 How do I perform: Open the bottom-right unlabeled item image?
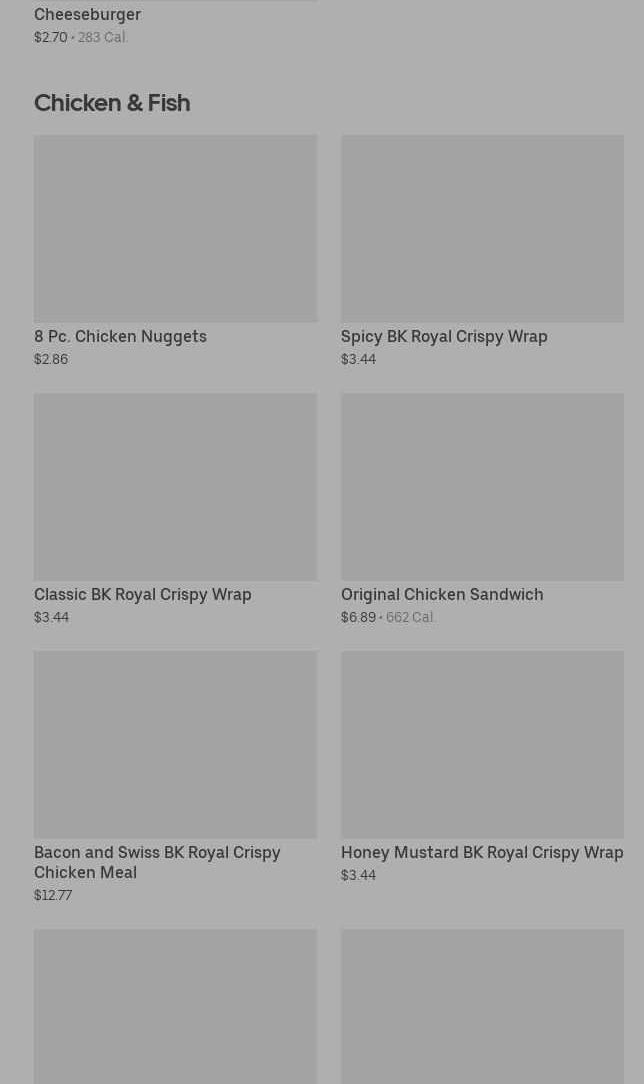(x=482, y=1007)
